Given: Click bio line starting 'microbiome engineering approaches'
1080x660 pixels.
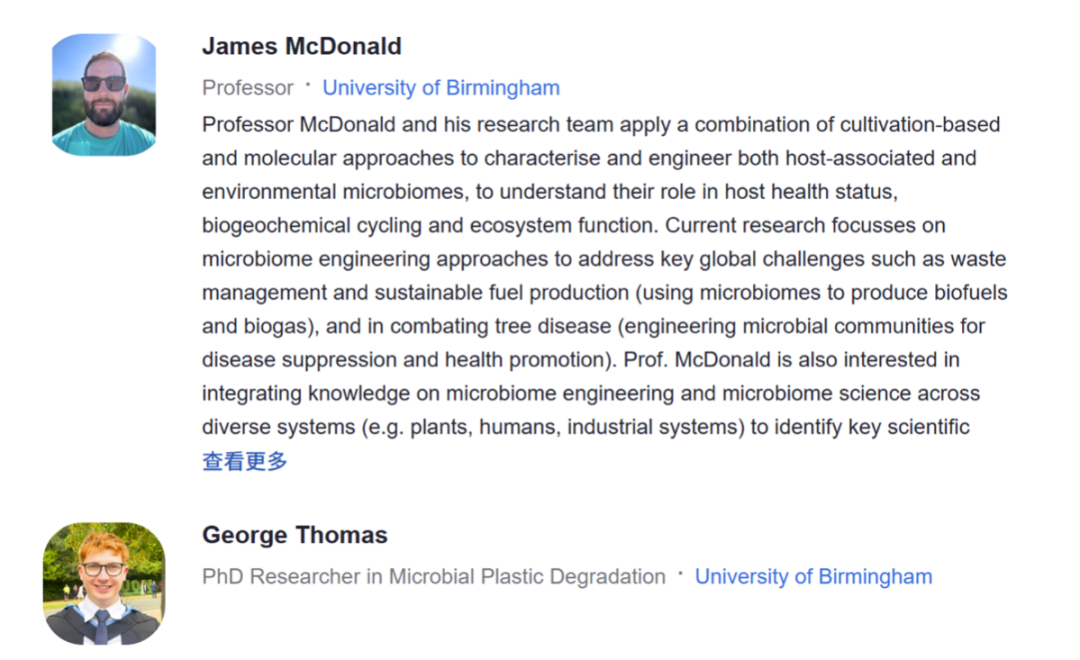Looking at the screenshot, I should 604,259.
